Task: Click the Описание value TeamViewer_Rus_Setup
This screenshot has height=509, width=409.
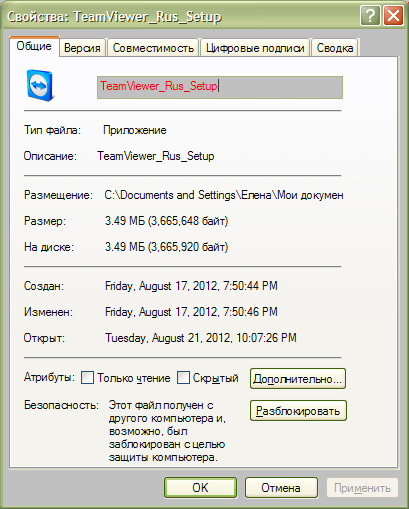Action: [156, 156]
